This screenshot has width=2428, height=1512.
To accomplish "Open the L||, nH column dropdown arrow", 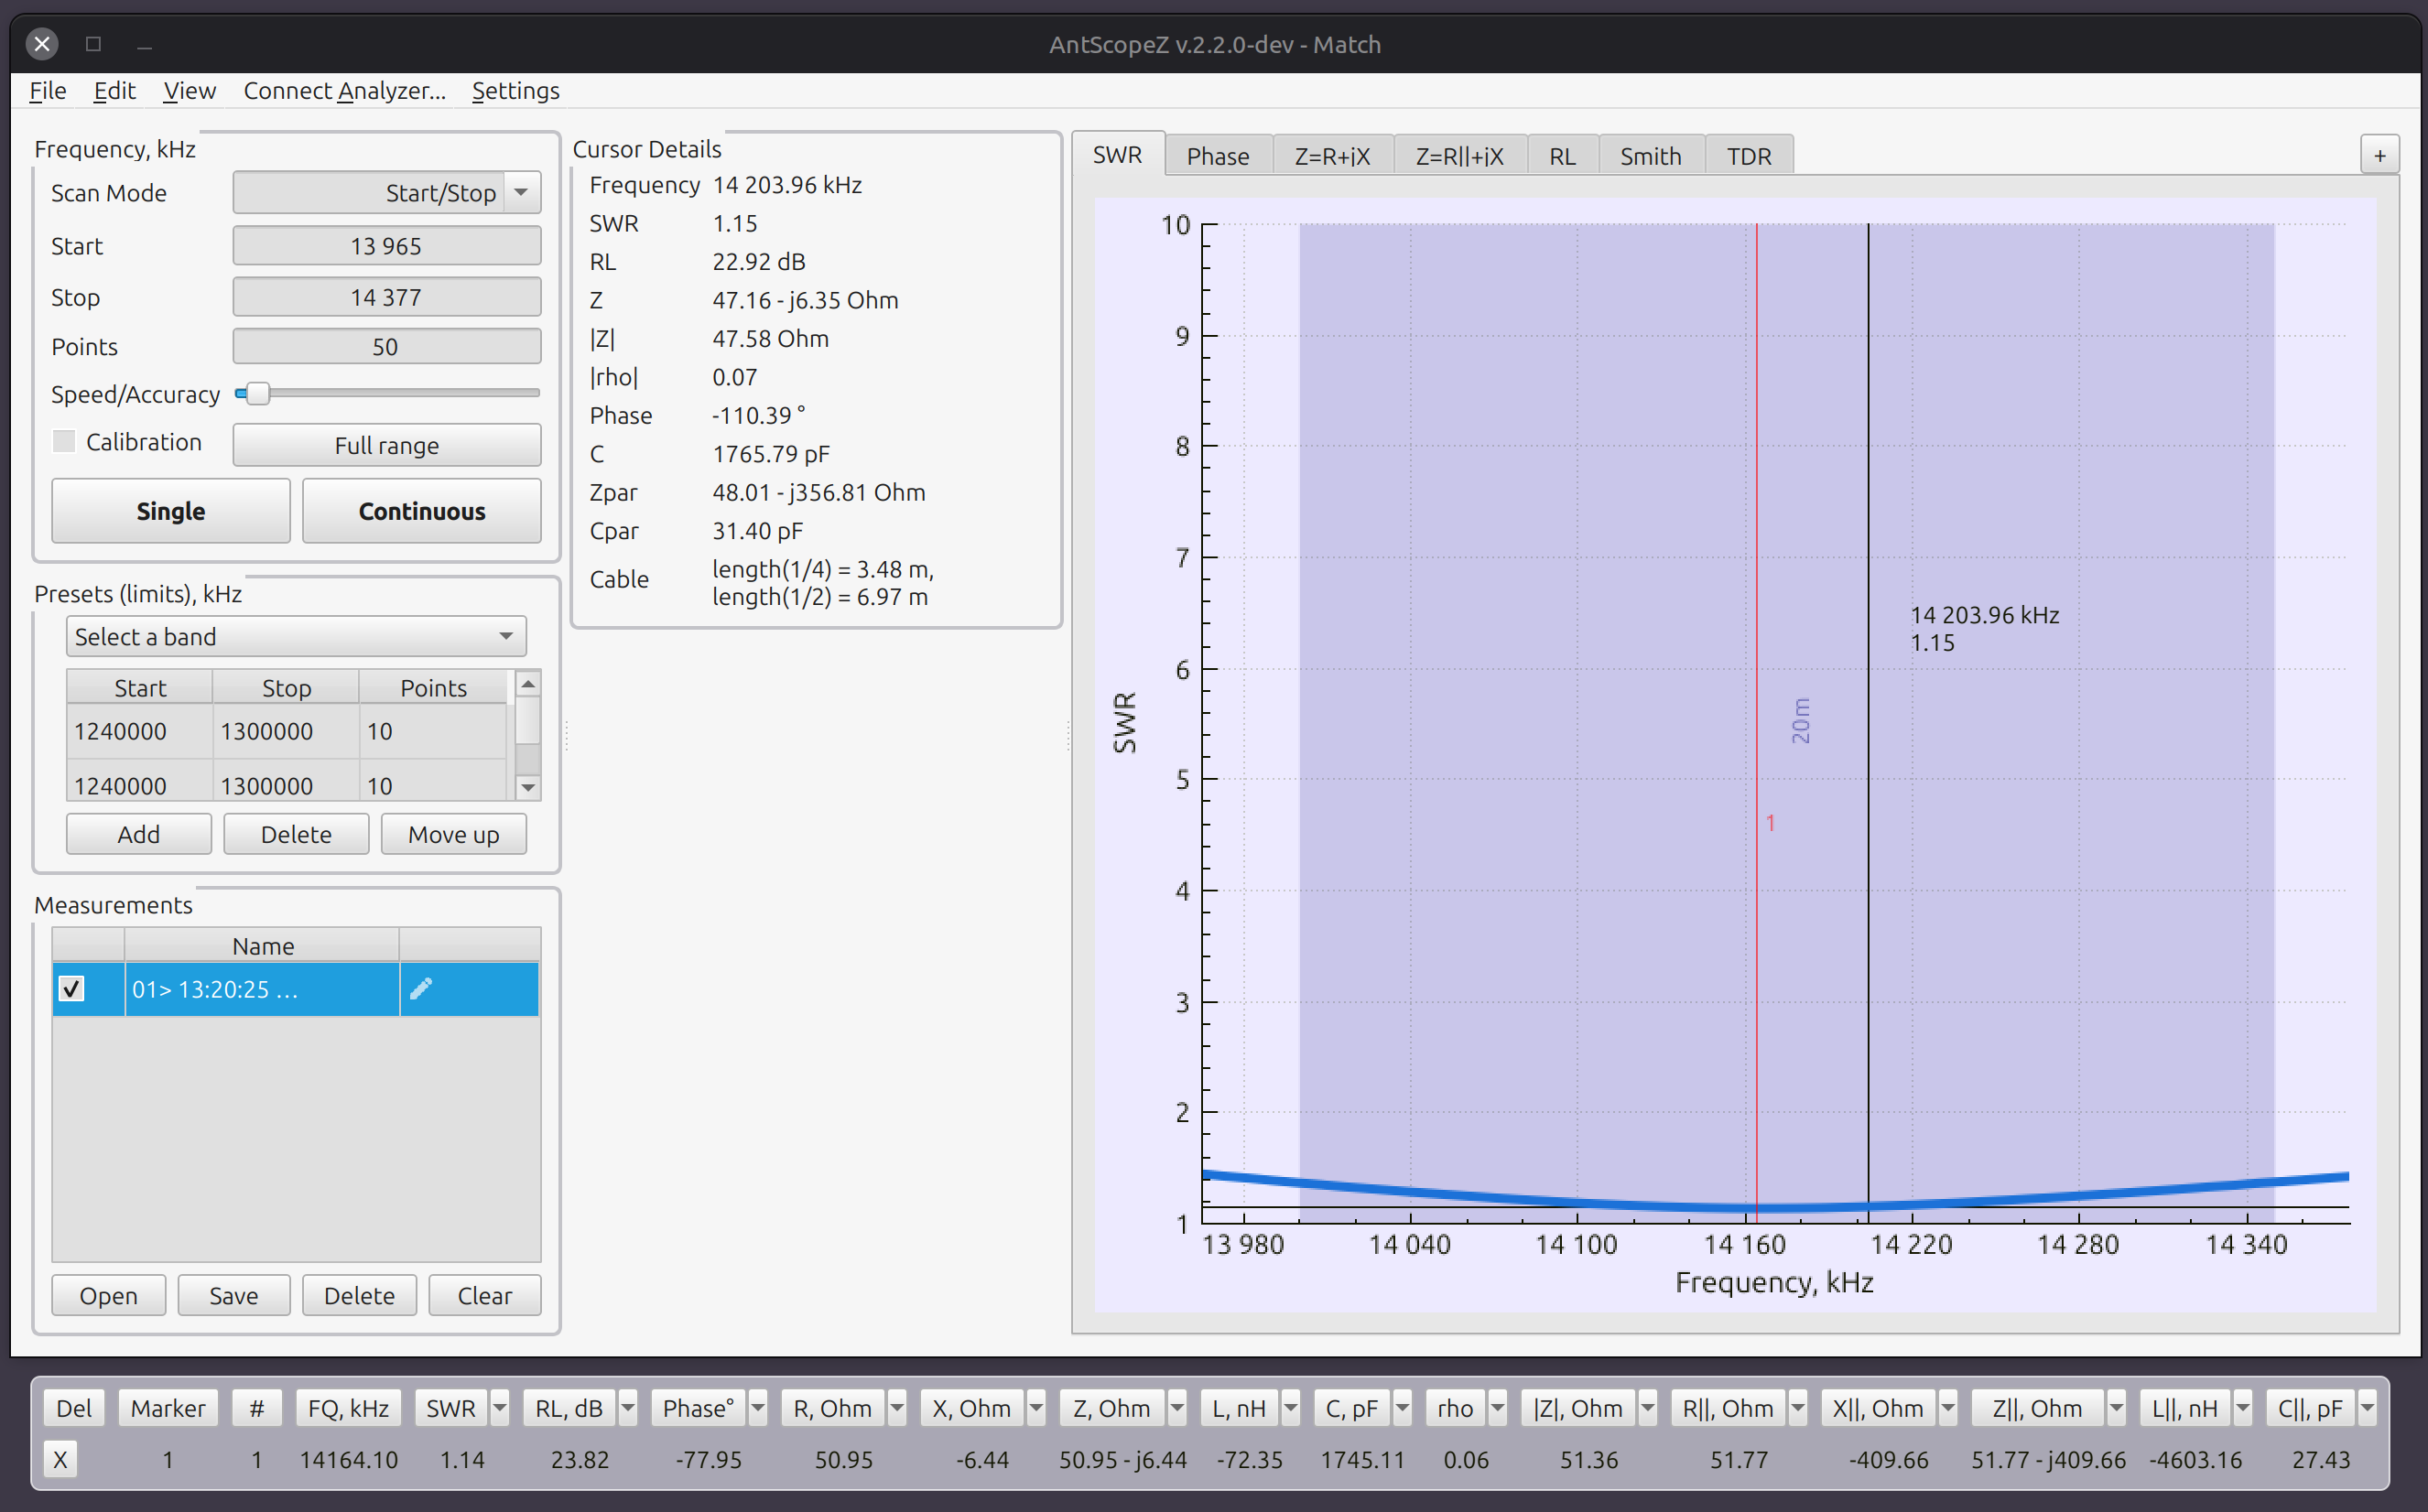I will 2243,1408.
